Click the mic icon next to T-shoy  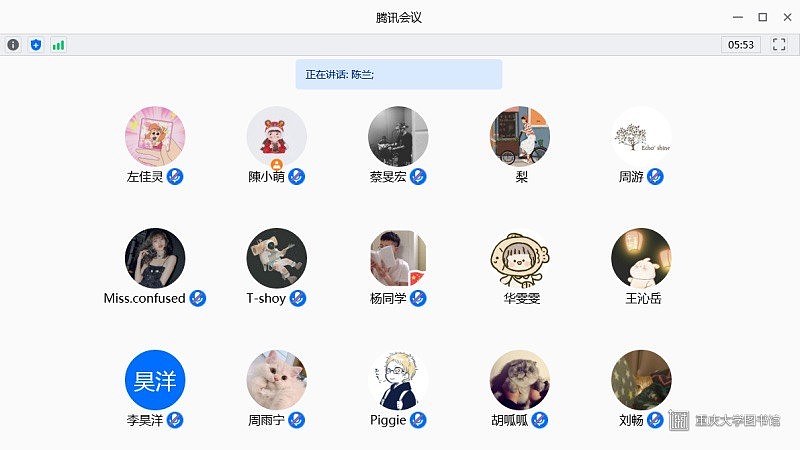[x=298, y=298]
